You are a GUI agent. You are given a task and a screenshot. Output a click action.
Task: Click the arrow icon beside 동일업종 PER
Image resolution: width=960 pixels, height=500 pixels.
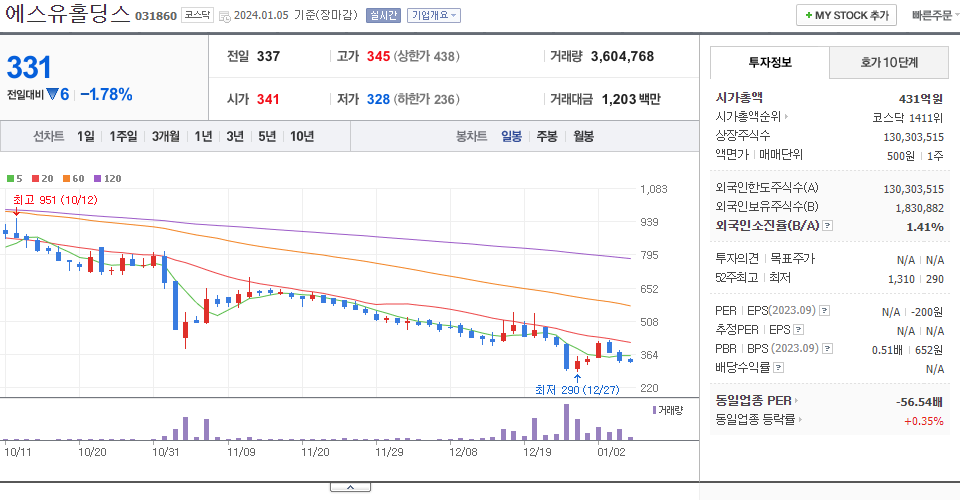click(797, 401)
